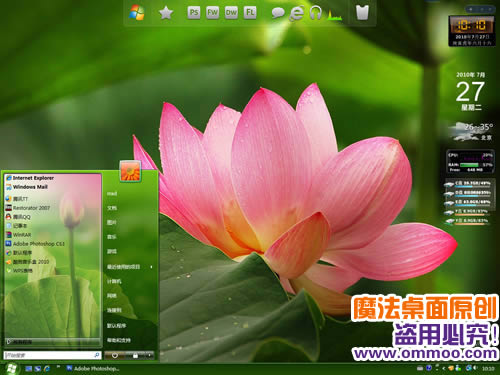The image size is (500, 375).
Task: Click the user account picture thumbnail
Action: pyautogui.click(x=130, y=171)
